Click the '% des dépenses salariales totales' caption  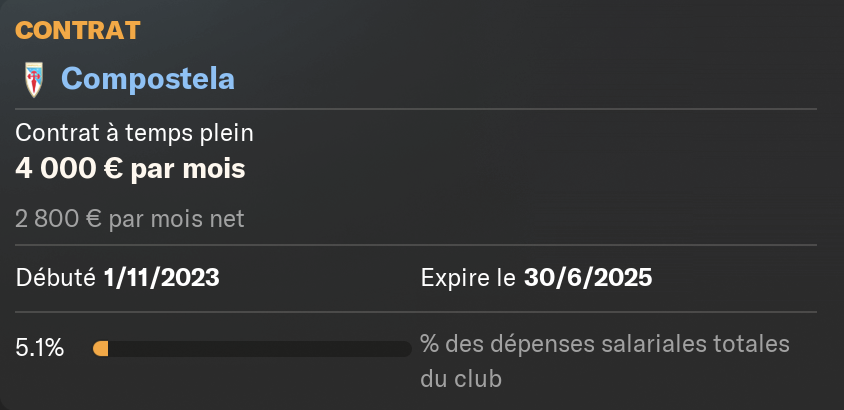point(605,344)
